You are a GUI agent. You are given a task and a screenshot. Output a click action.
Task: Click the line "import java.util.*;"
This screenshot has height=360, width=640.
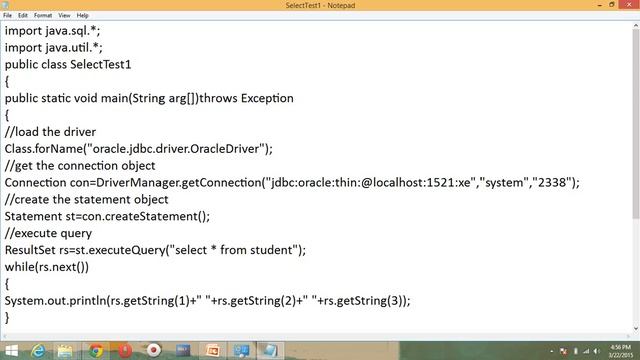point(53,48)
